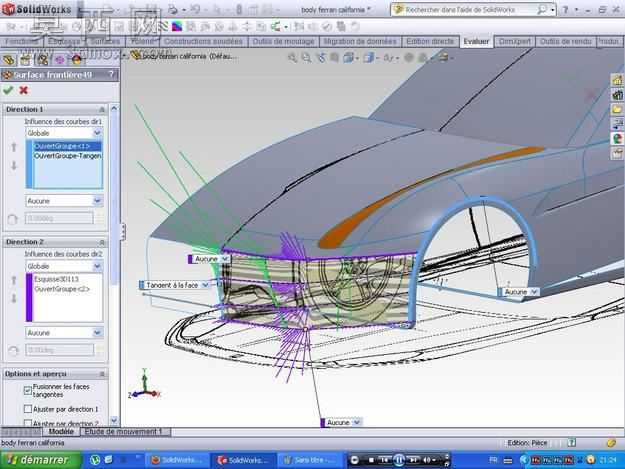
Task: Click the View Orientation cube icon
Action: [349, 58]
